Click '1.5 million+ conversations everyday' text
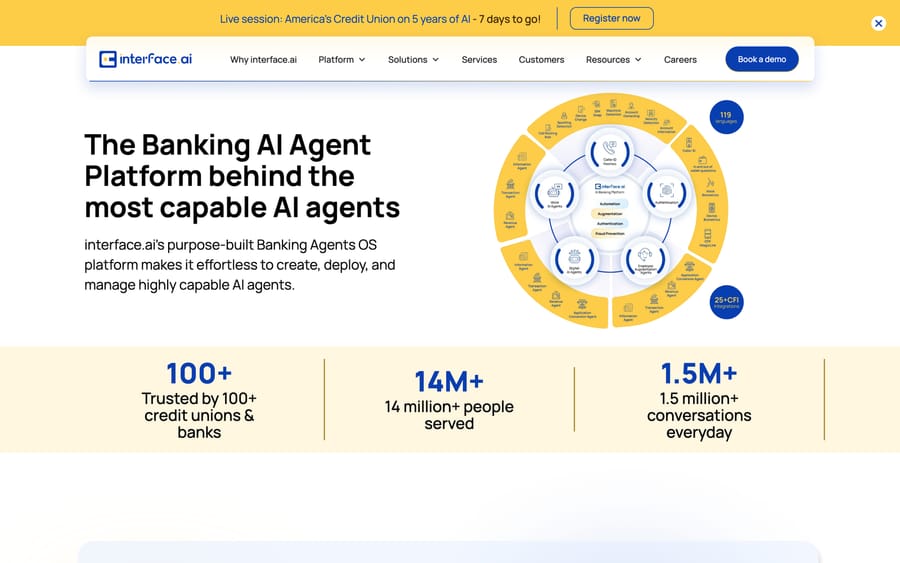Image resolution: width=900 pixels, height=563 pixels. point(699,415)
